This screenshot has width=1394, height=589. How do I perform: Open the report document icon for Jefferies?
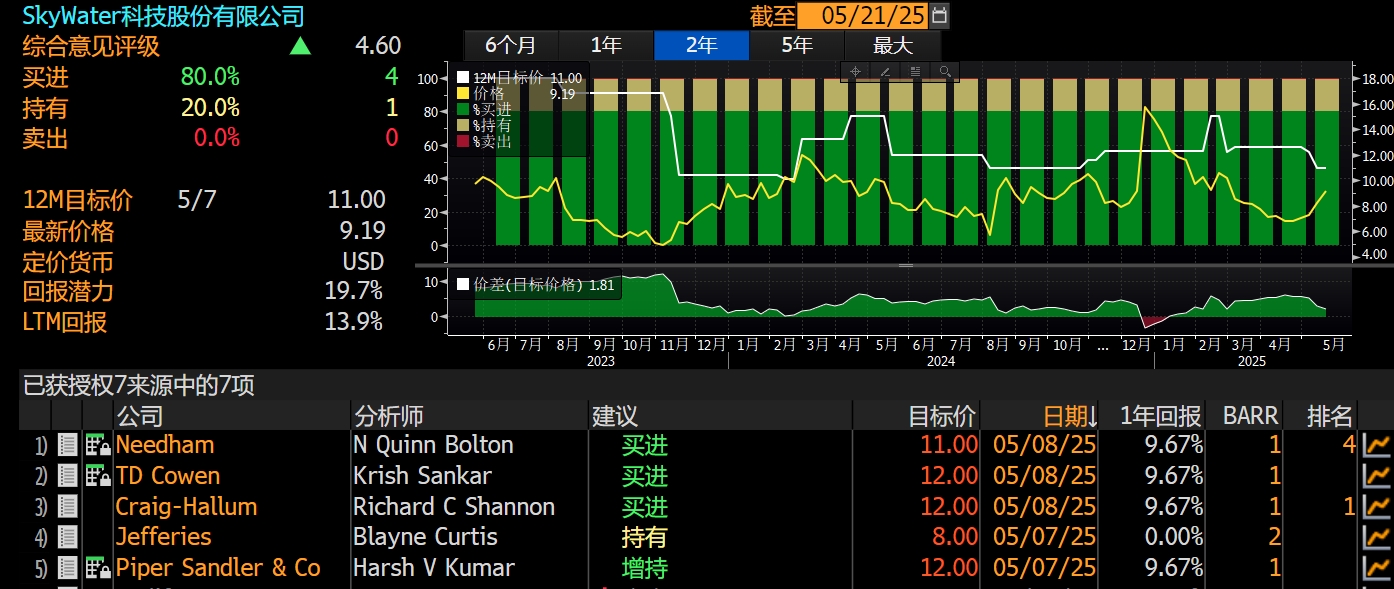click(x=67, y=537)
